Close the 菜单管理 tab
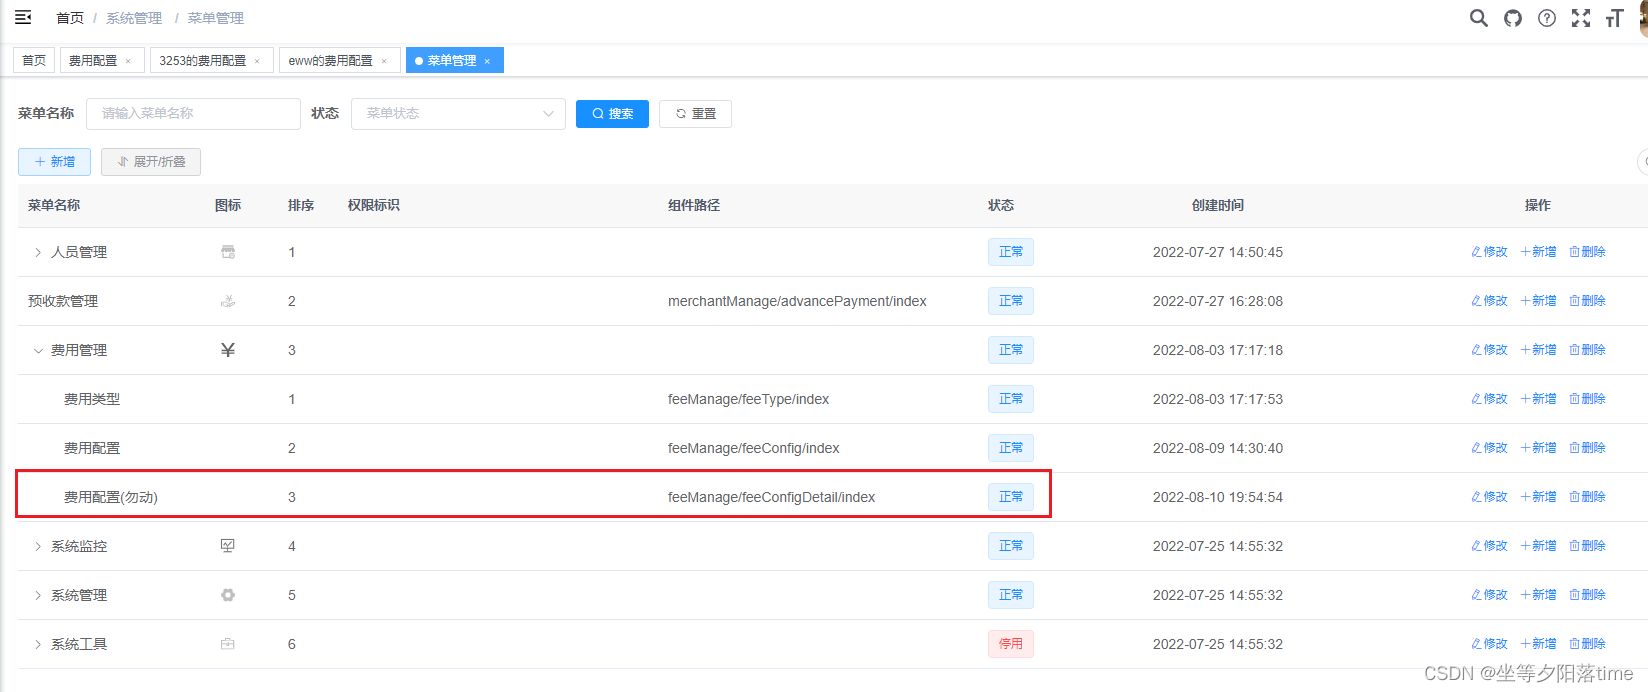 pyautogui.click(x=487, y=61)
